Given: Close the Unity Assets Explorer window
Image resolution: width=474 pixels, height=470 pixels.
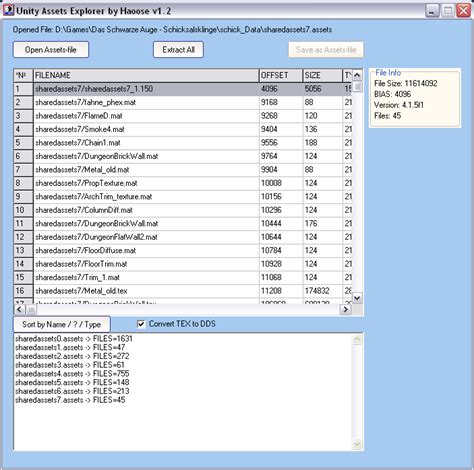Looking at the screenshot, I should [x=463, y=11].
